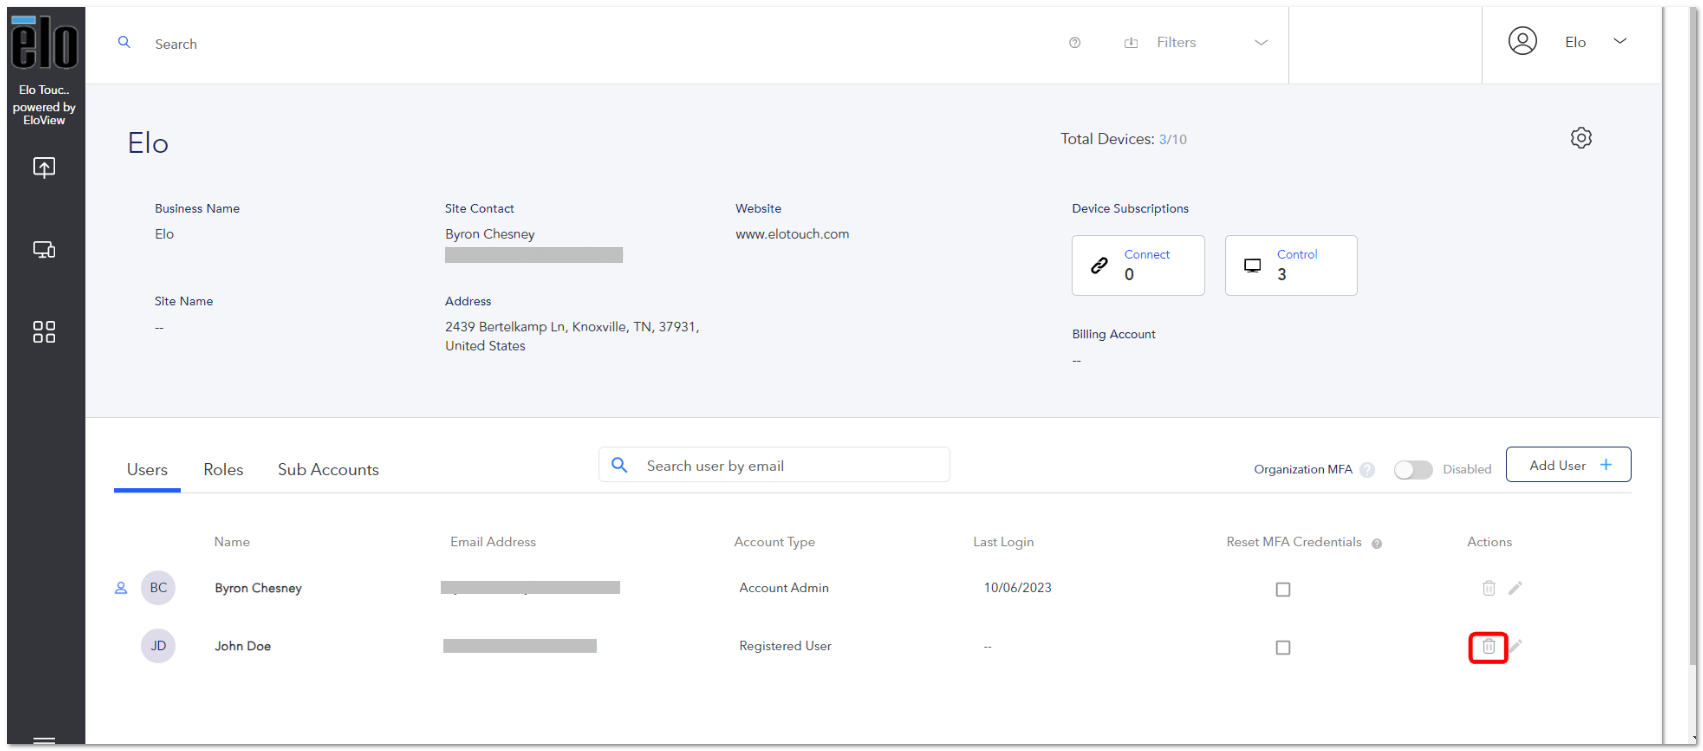This screenshot has height=751, width=1703.
Task: Expand the Filters dropdown chevron
Action: pos(1261,43)
